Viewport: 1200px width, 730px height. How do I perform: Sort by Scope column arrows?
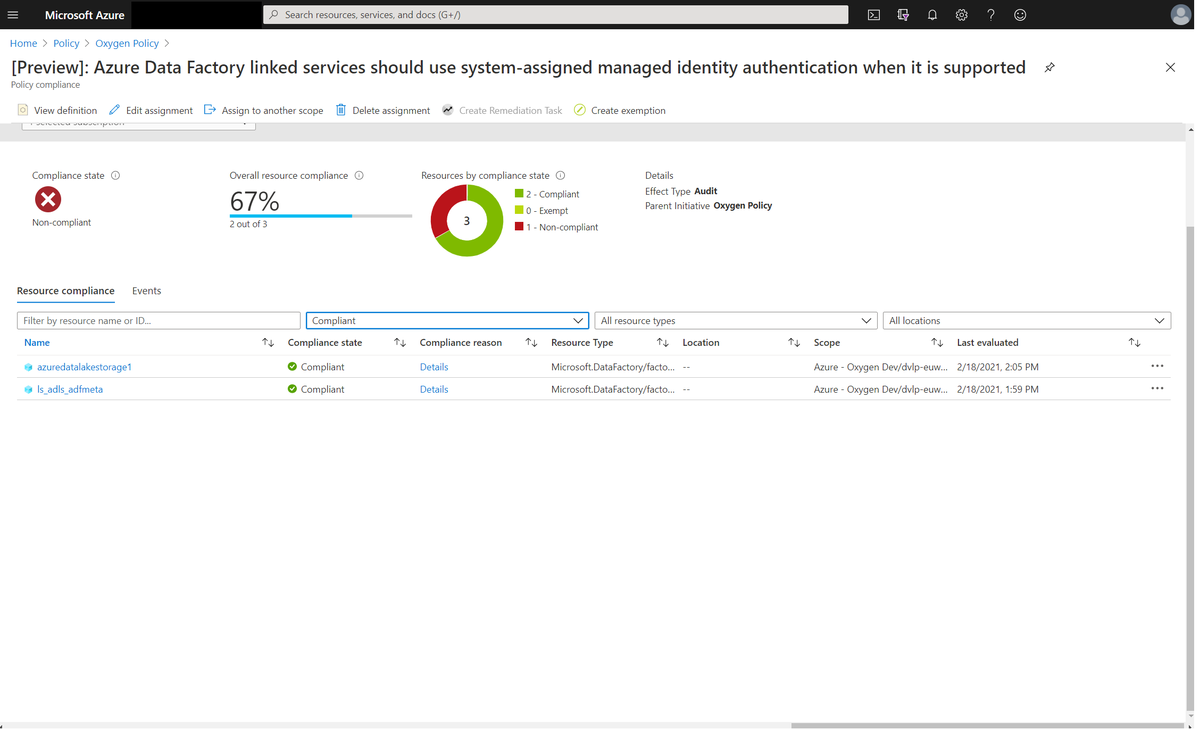(937, 343)
